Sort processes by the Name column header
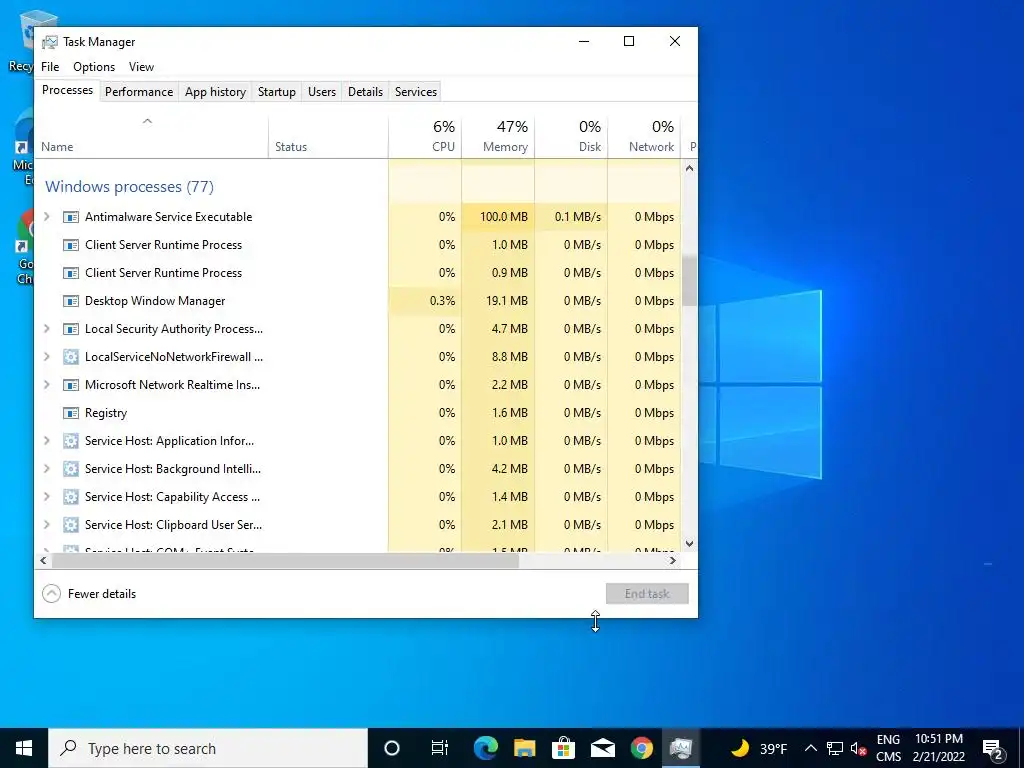The width and height of the screenshot is (1024, 768). click(151, 136)
